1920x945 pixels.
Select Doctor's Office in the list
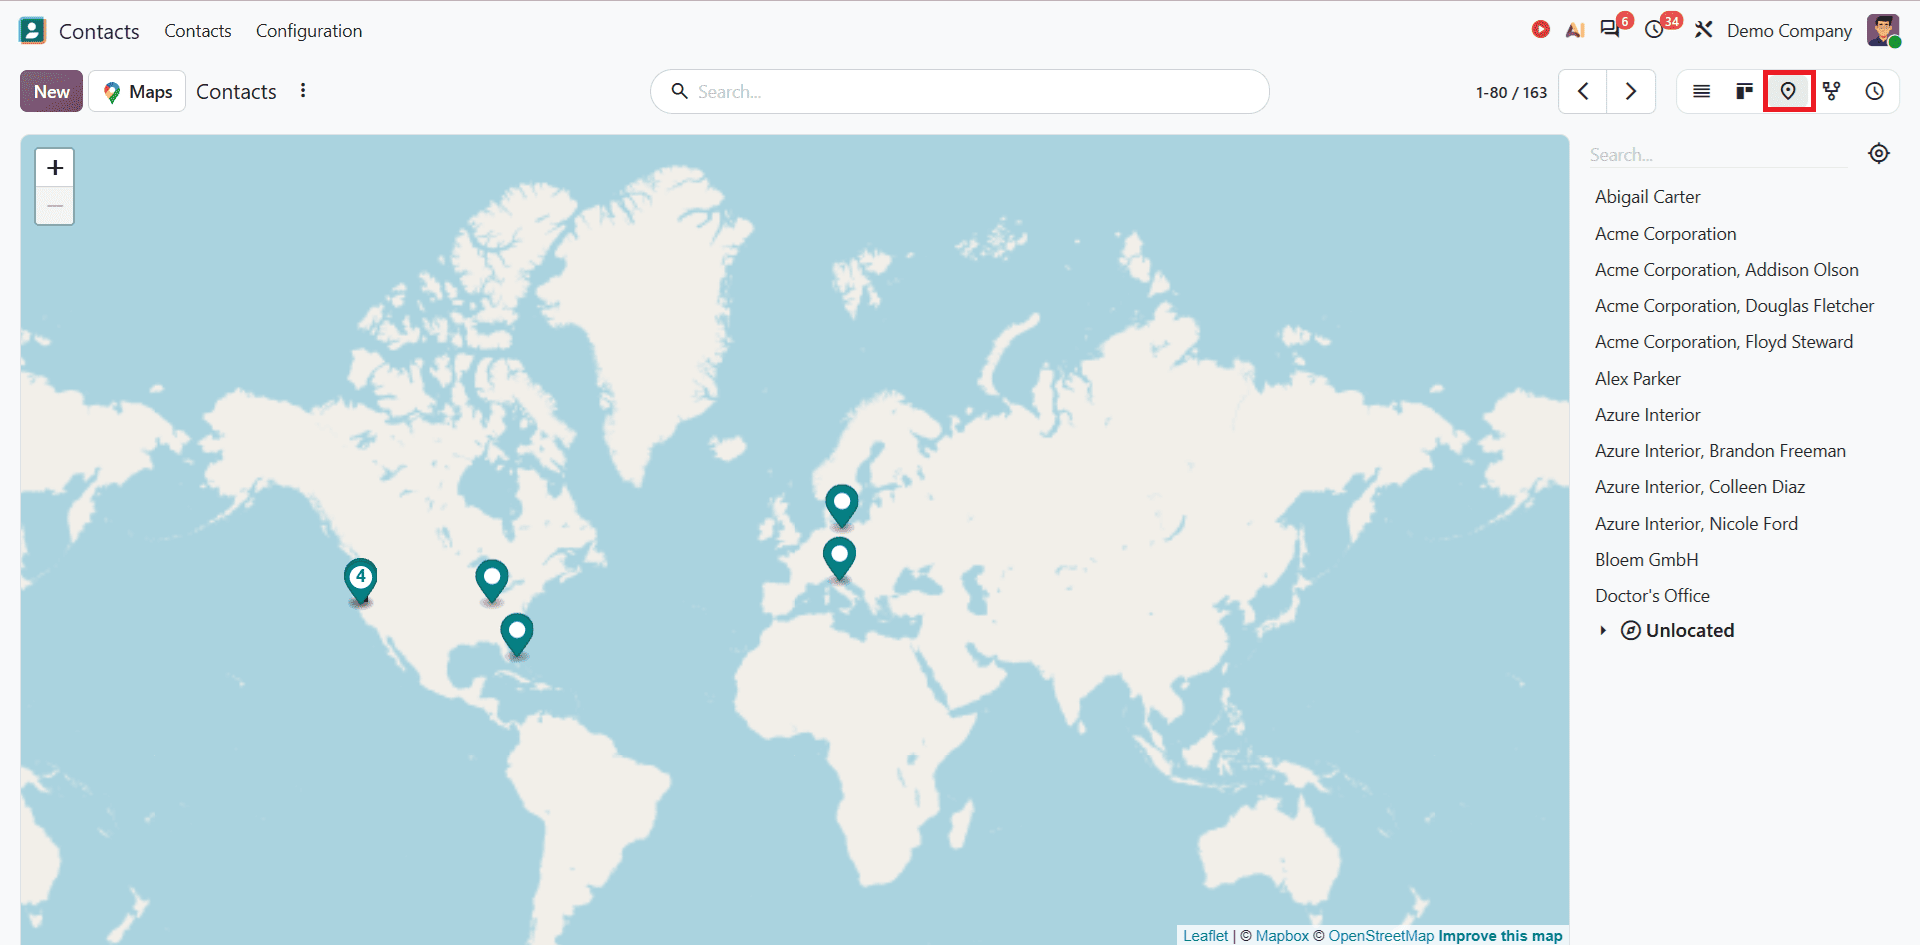click(x=1652, y=596)
